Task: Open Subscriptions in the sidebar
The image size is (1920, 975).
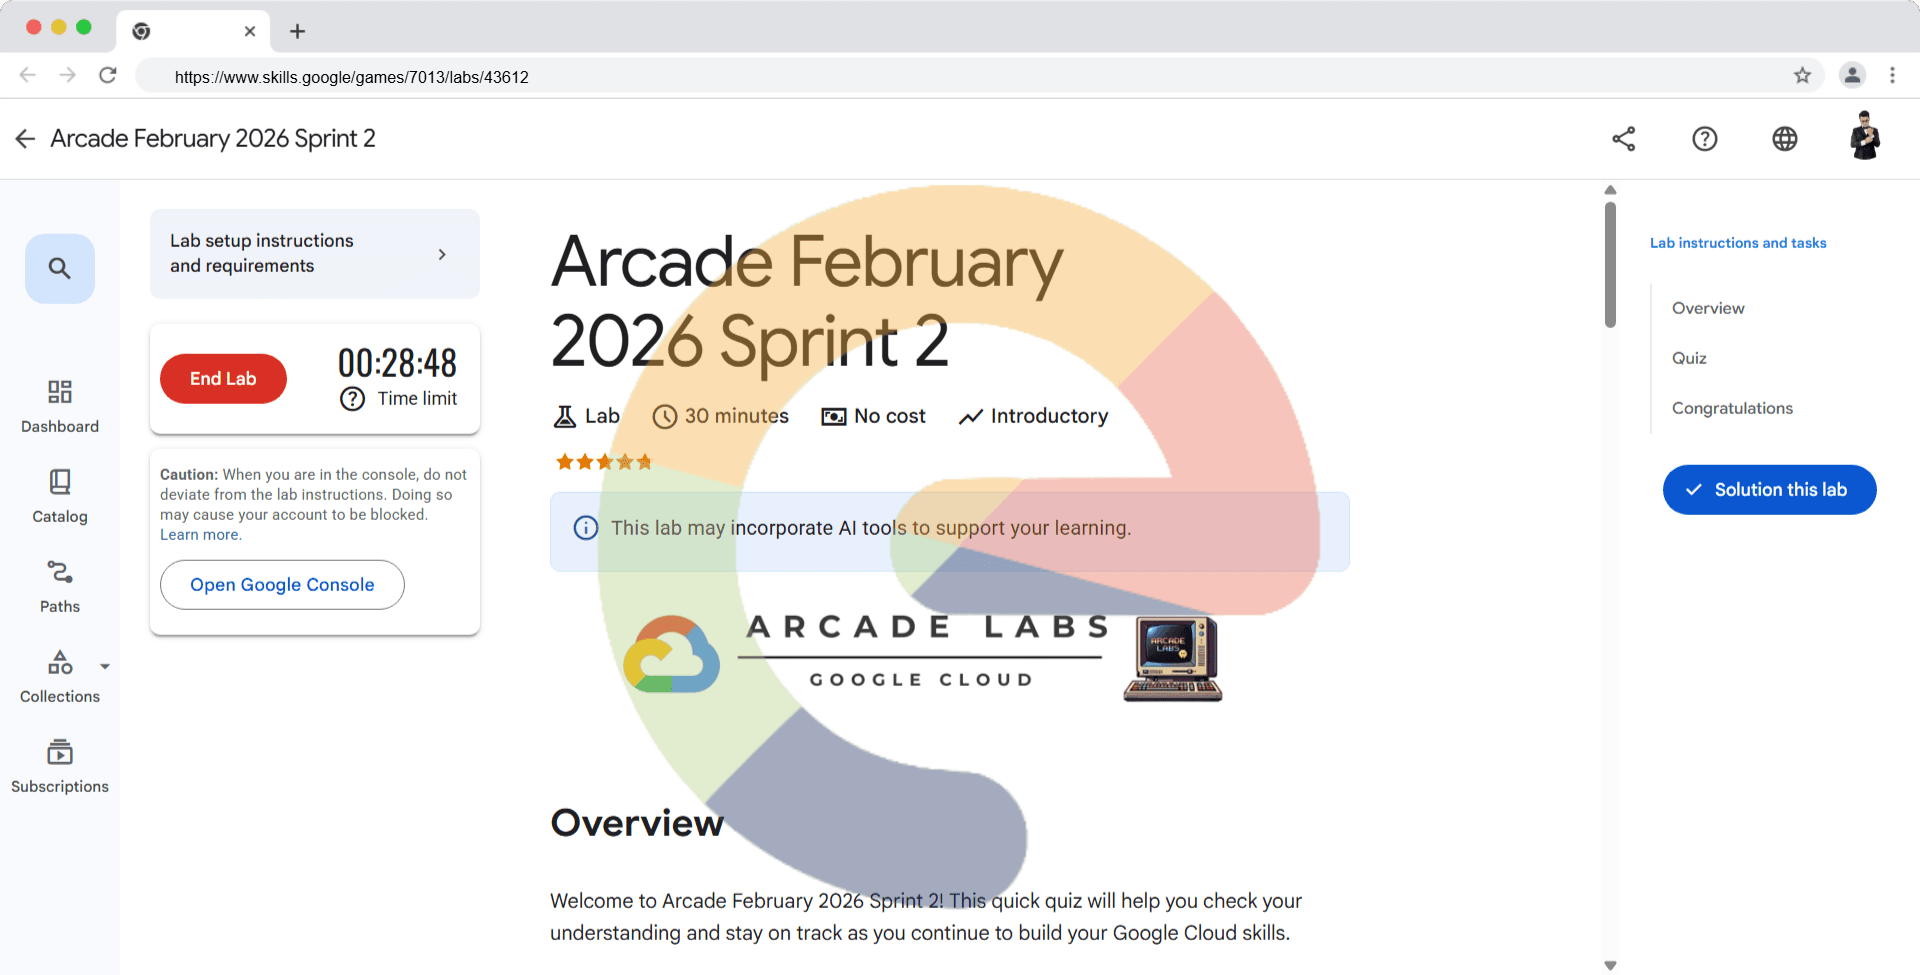Action: (x=60, y=766)
